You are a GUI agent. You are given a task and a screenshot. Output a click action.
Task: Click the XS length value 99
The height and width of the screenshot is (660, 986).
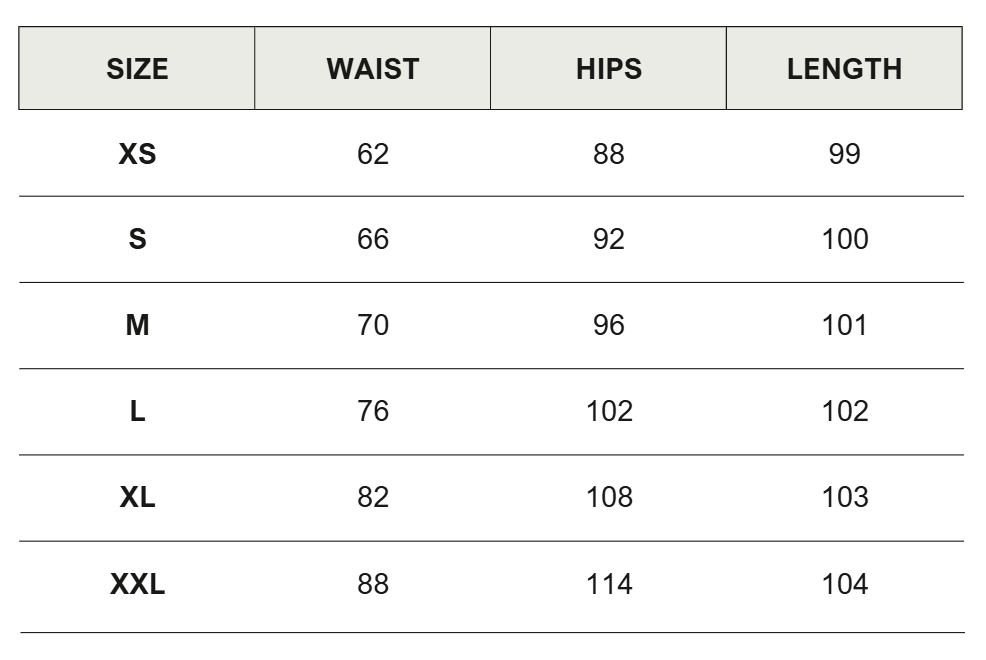coord(844,154)
